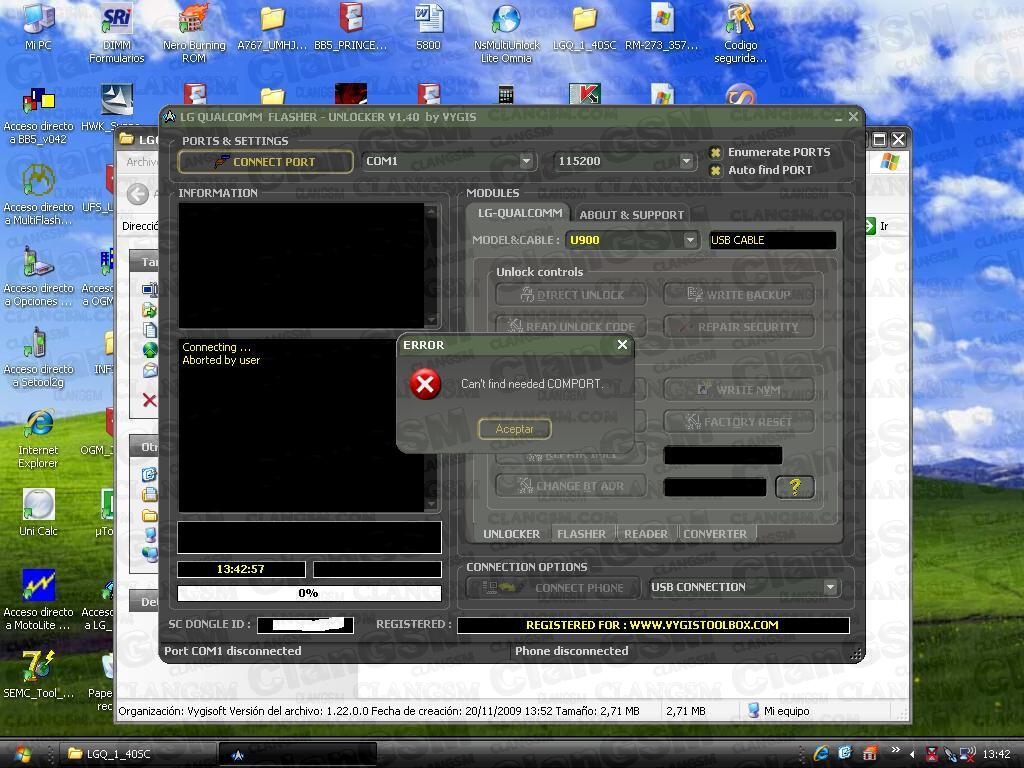This screenshot has height=768, width=1024.
Task: Open the Nero Burning ROM icon
Action: (194, 33)
